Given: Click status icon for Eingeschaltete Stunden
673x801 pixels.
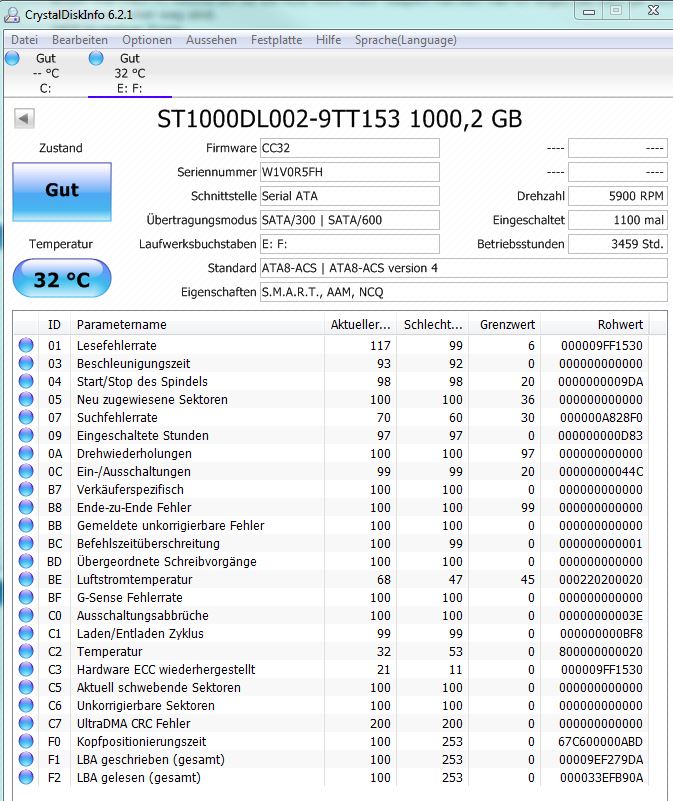Looking at the screenshot, I should click(26, 435).
